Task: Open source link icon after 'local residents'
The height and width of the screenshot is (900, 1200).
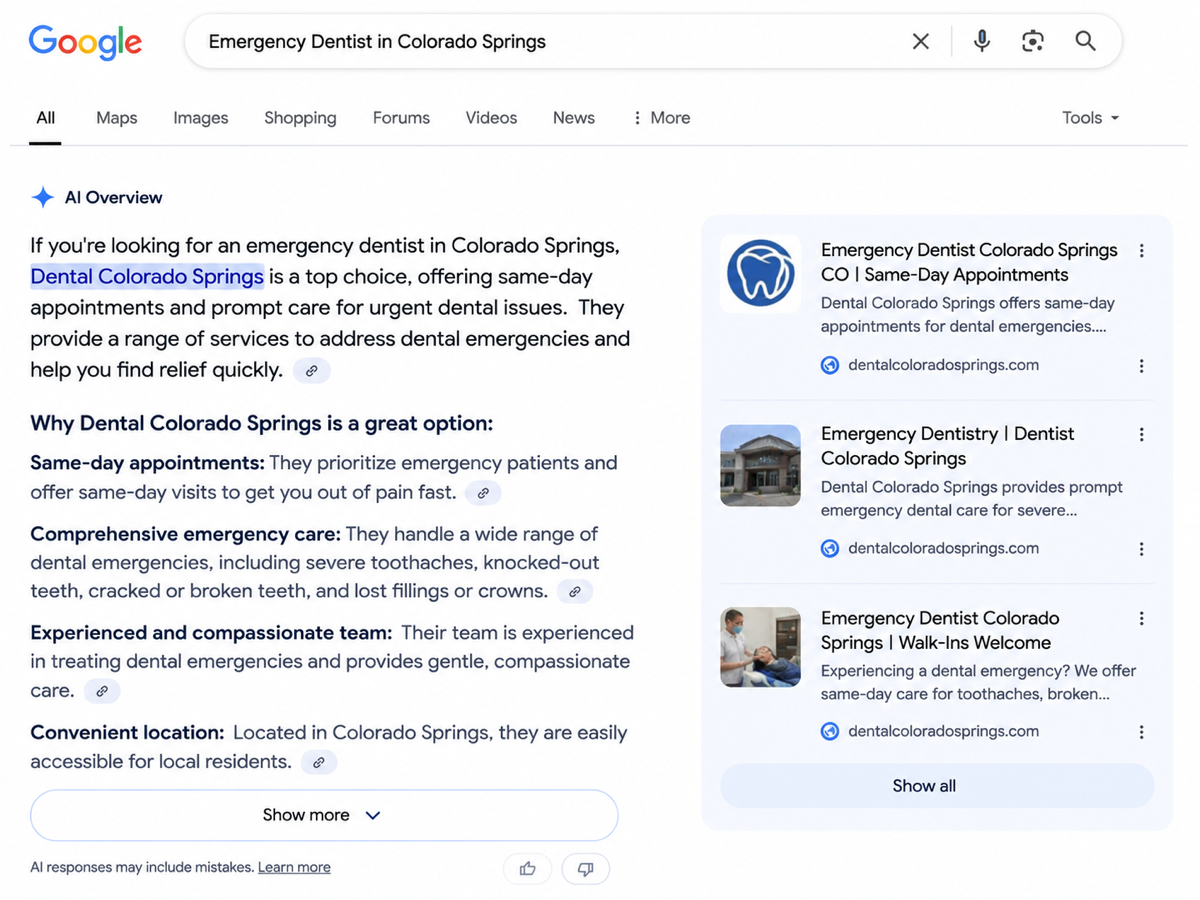Action: [x=319, y=763]
